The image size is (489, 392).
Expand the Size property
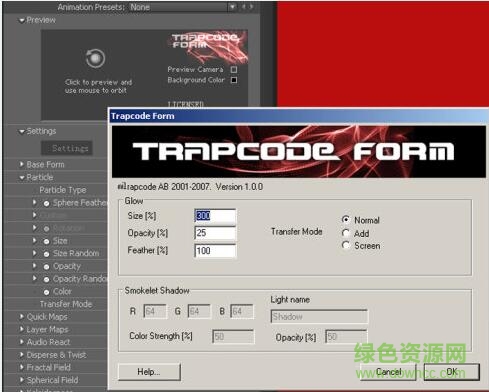coord(34,240)
